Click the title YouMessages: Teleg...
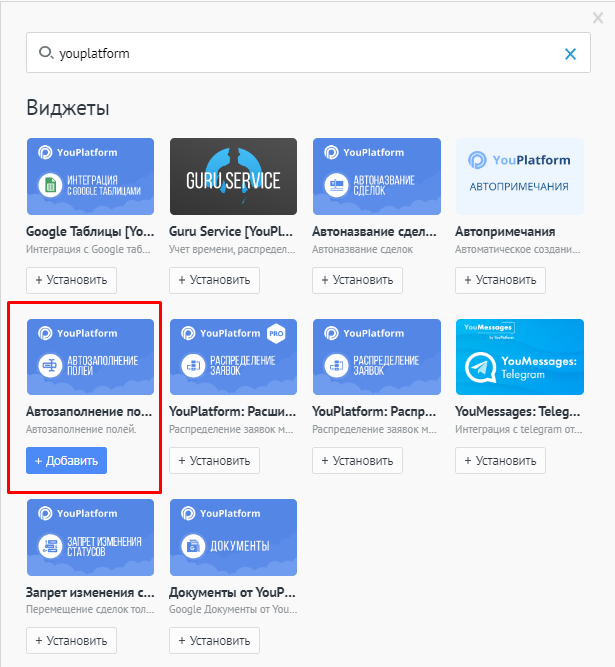This screenshot has width=615, height=667. pos(518,412)
